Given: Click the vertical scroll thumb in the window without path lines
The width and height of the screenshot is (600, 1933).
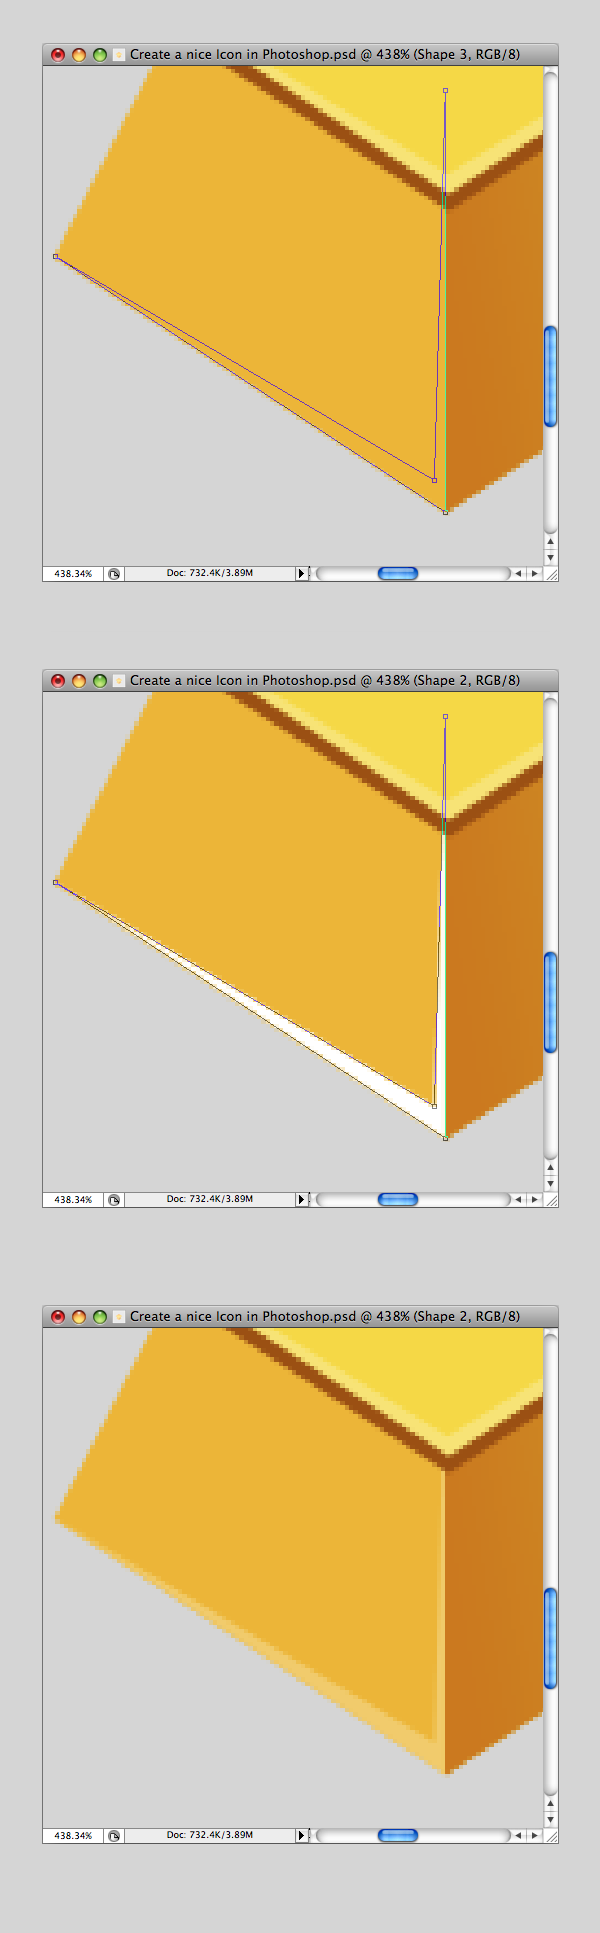Looking at the screenshot, I should pos(550,1639).
